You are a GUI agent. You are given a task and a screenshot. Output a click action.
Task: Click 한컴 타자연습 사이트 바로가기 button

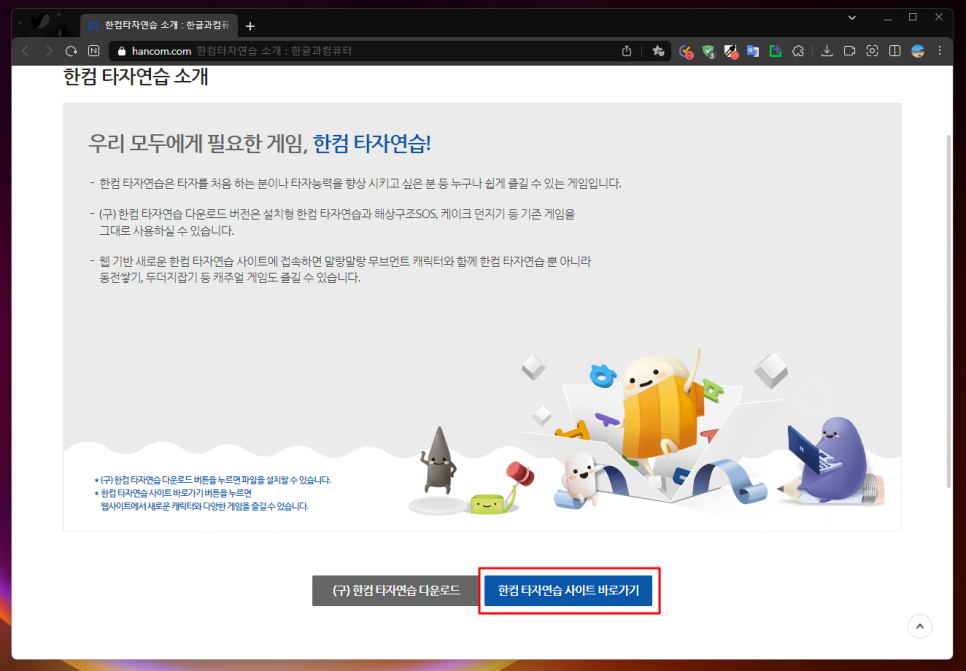[x=568, y=590]
